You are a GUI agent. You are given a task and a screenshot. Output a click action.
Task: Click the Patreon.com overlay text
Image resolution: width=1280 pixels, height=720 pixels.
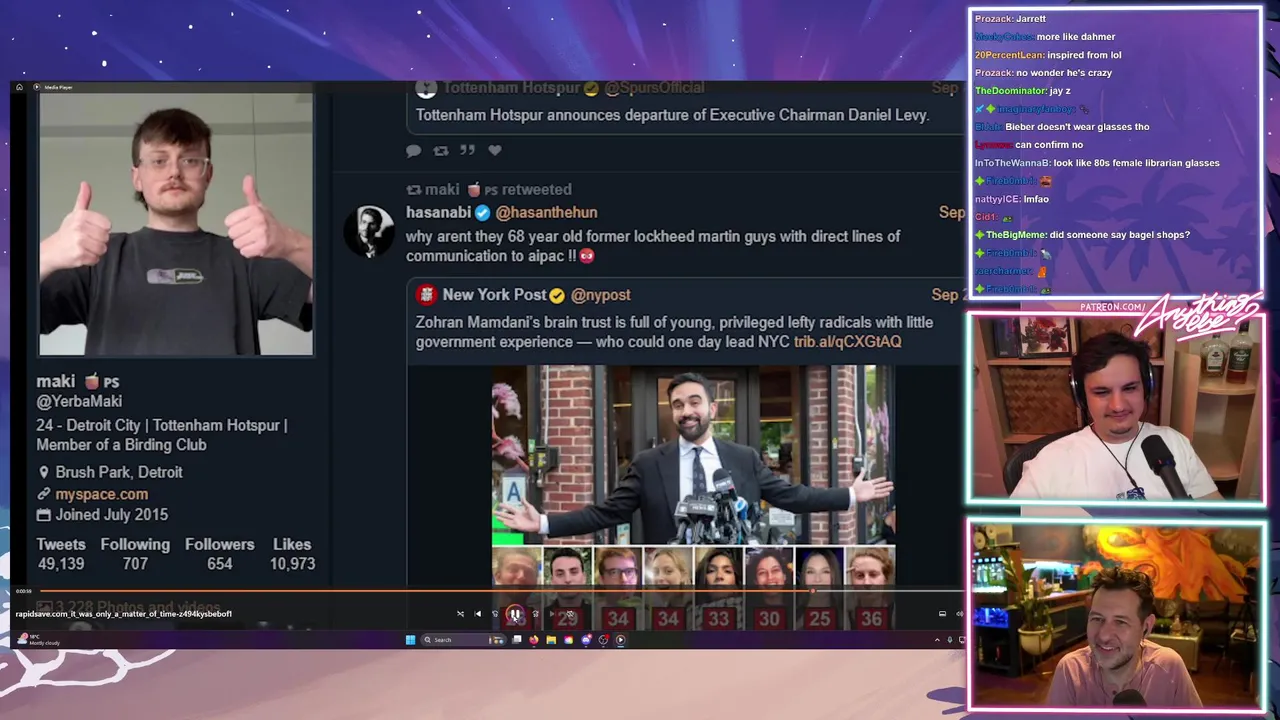coord(1112,307)
